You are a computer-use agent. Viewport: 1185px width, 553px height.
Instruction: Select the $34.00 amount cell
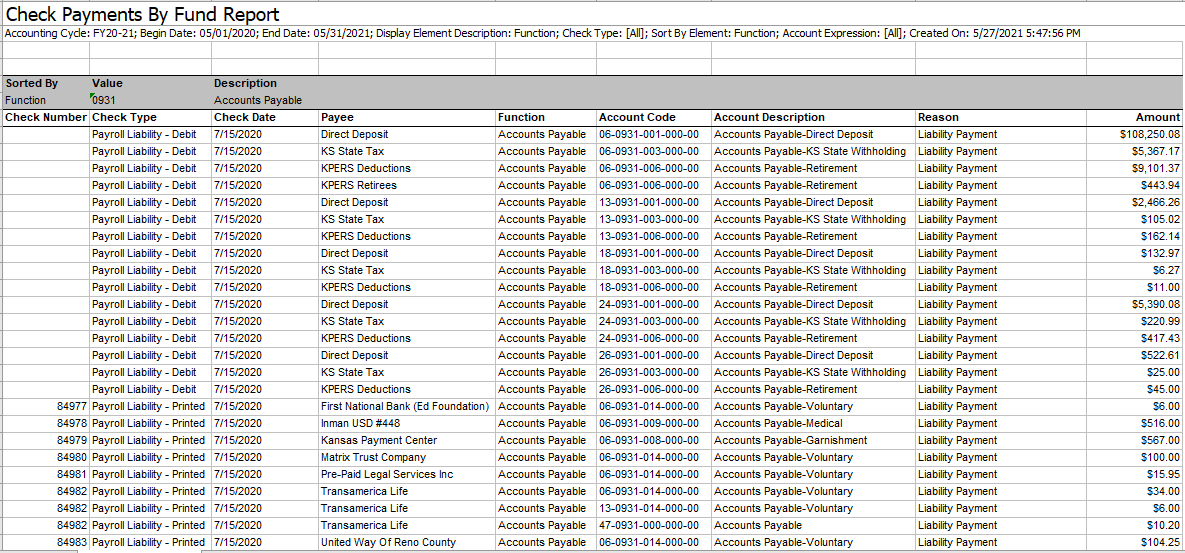point(1134,491)
